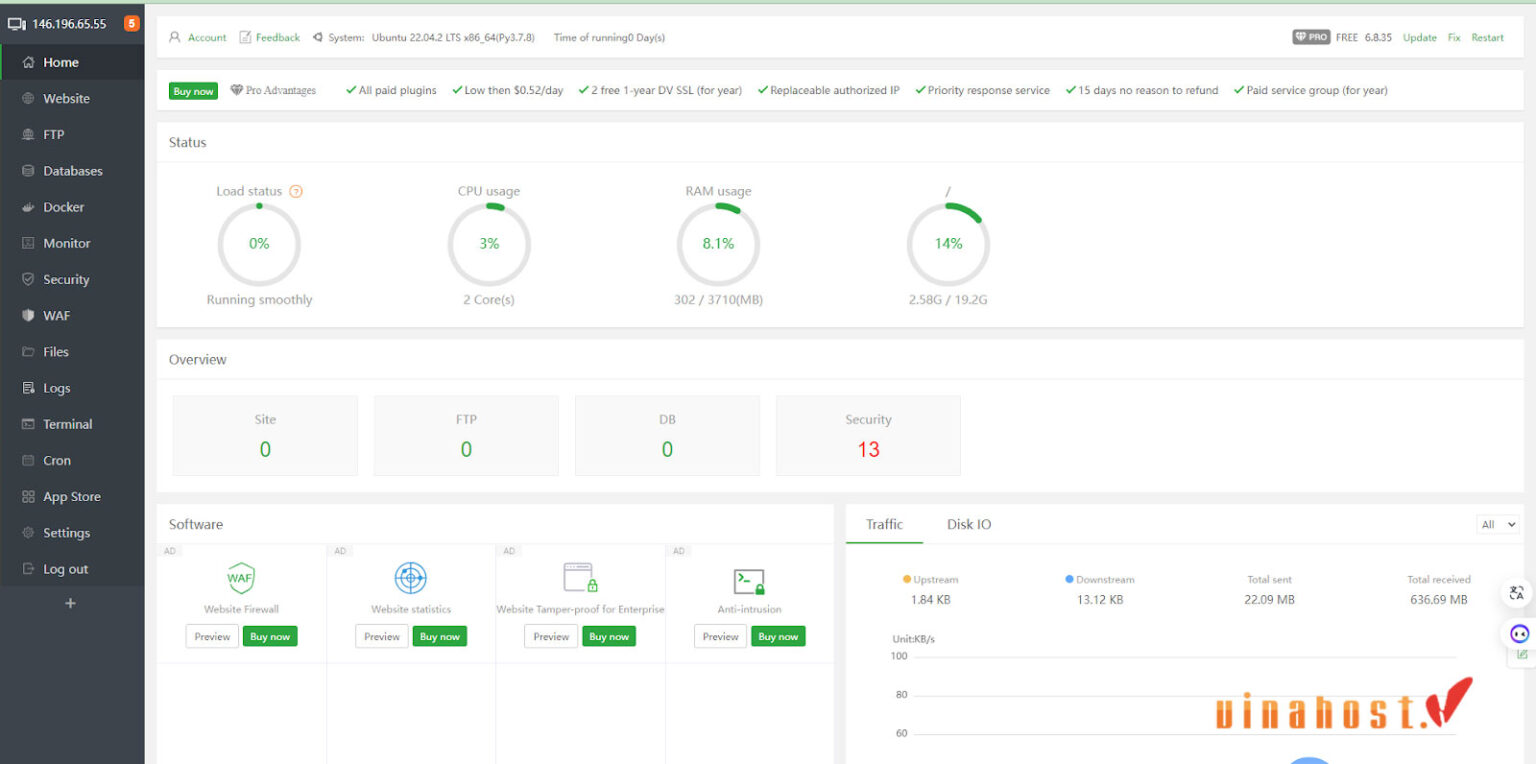Viewport: 1536px width, 764px height.
Task: Open the Docker sidebar icon
Action: point(28,207)
